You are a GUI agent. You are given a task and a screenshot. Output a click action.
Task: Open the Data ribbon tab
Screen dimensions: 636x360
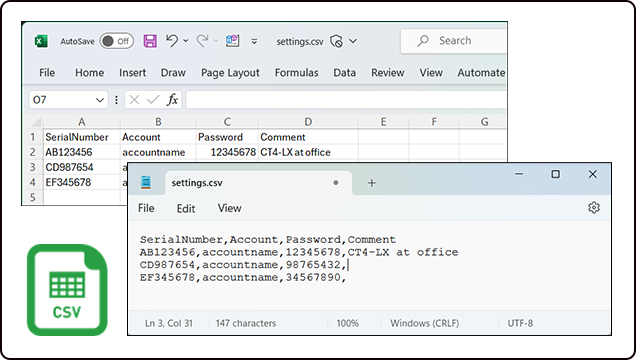point(344,73)
